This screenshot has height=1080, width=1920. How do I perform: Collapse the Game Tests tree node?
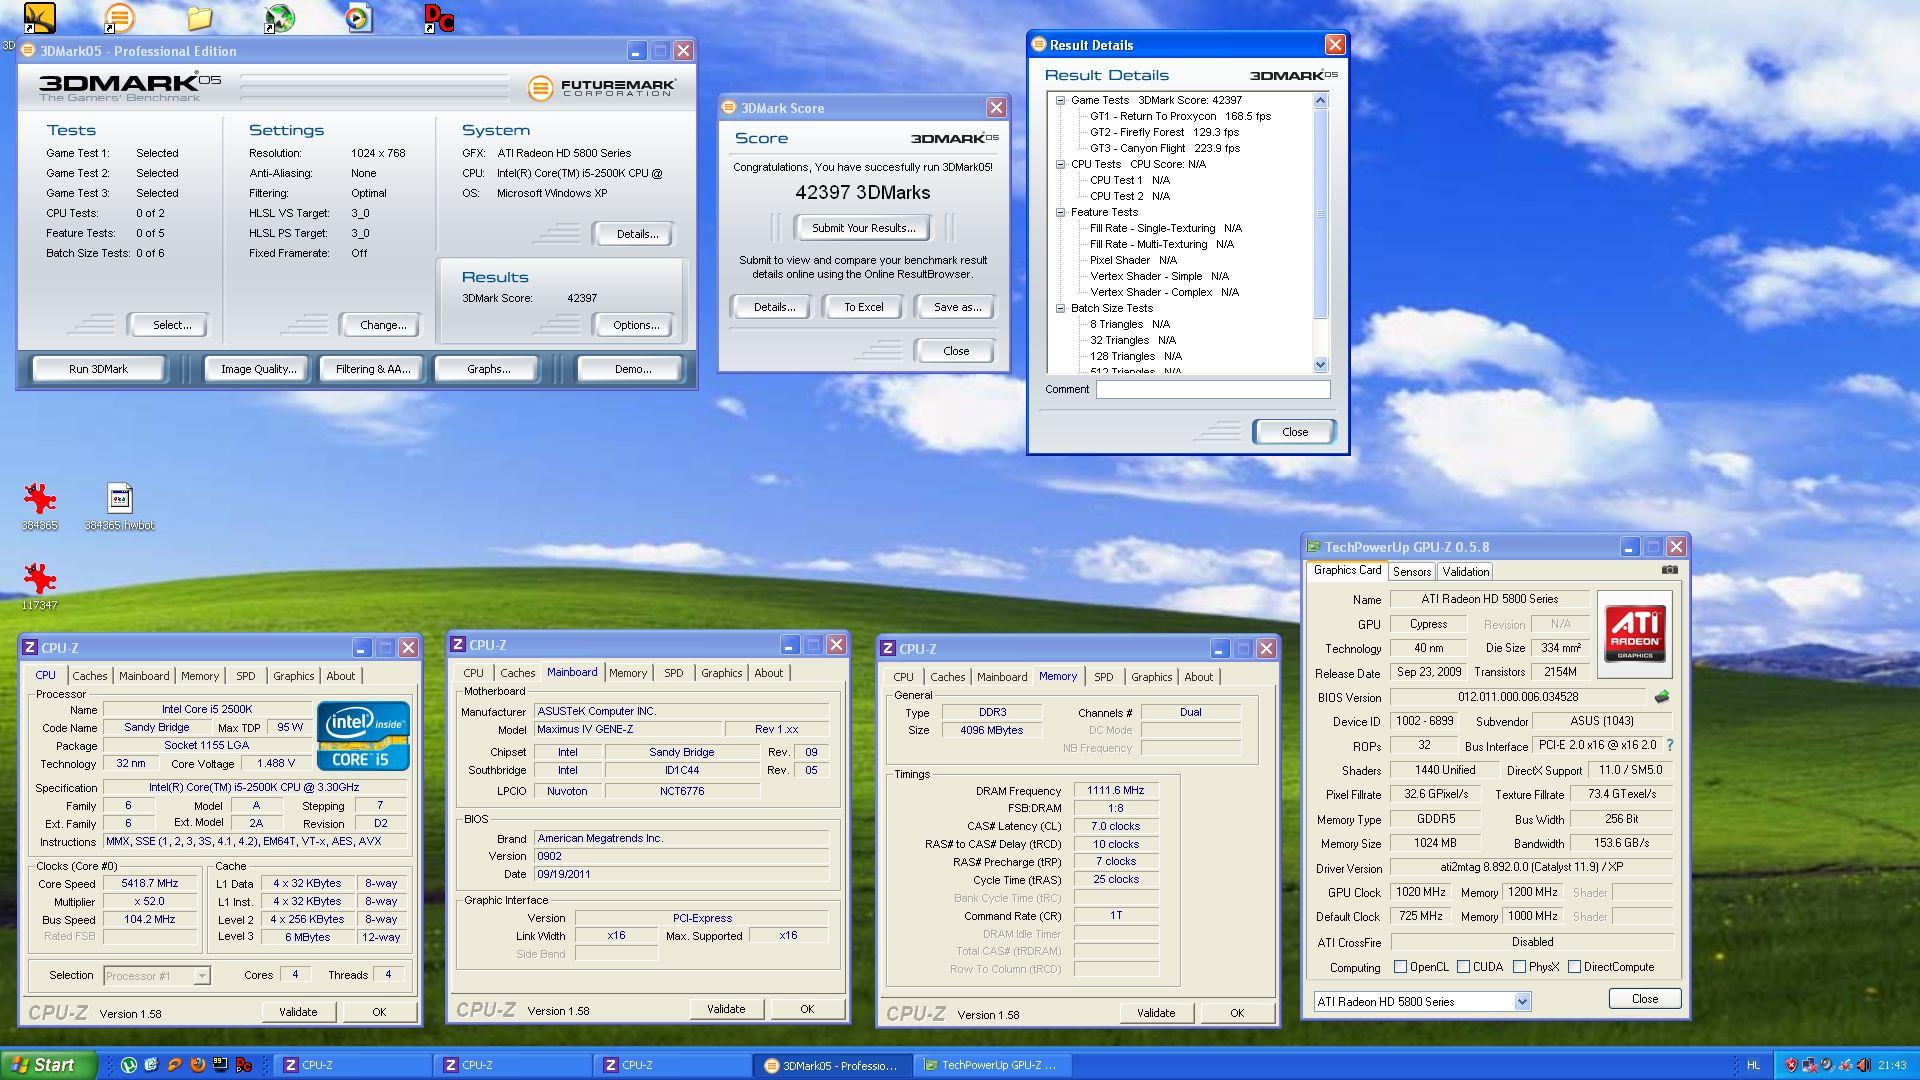[x=1060, y=100]
